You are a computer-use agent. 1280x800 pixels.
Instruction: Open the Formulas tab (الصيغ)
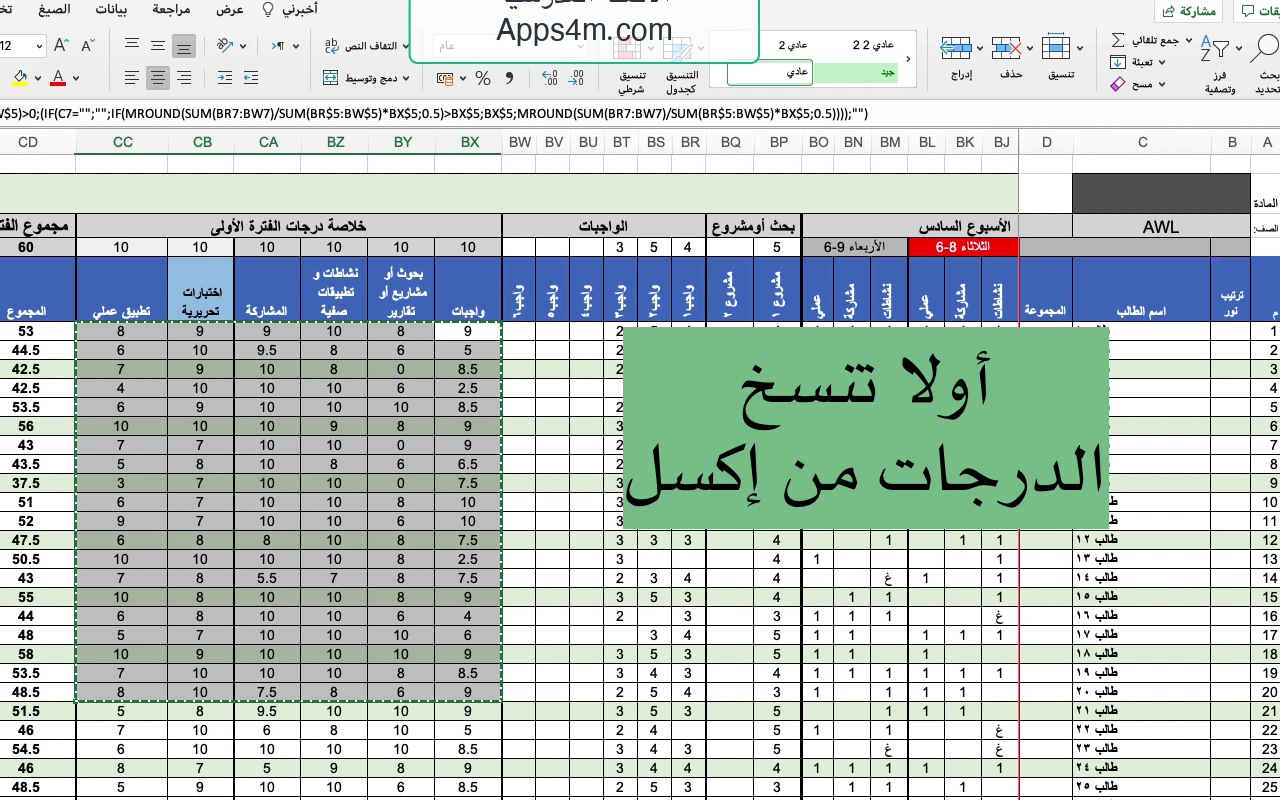point(54,10)
